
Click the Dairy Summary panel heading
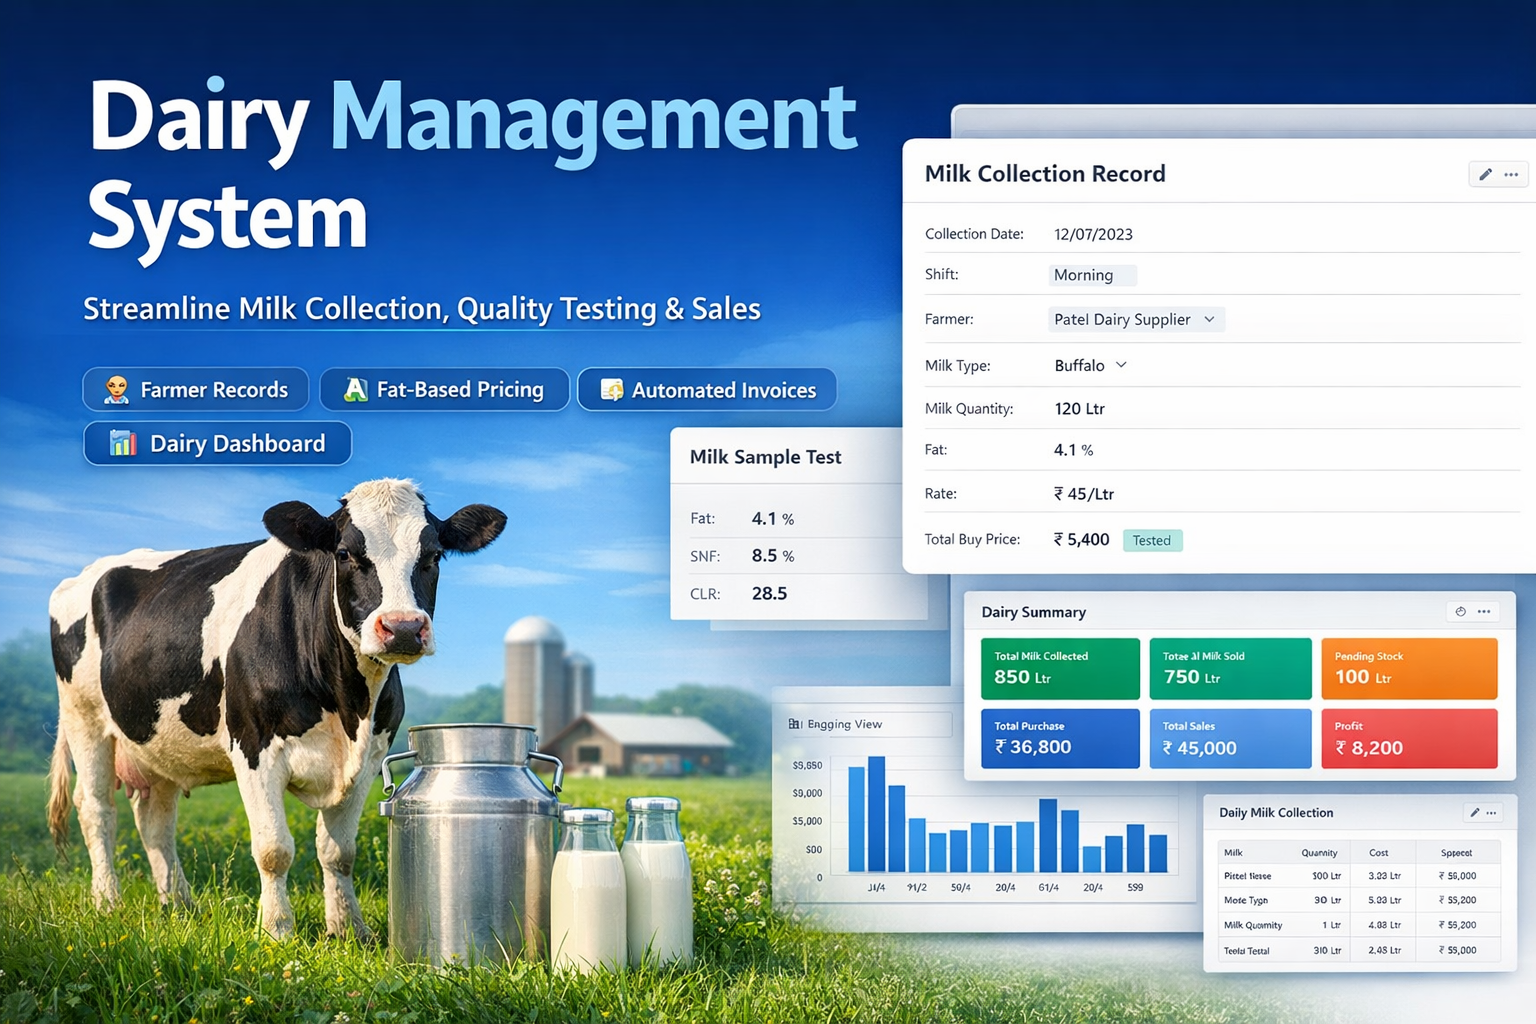(x=1033, y=612)
